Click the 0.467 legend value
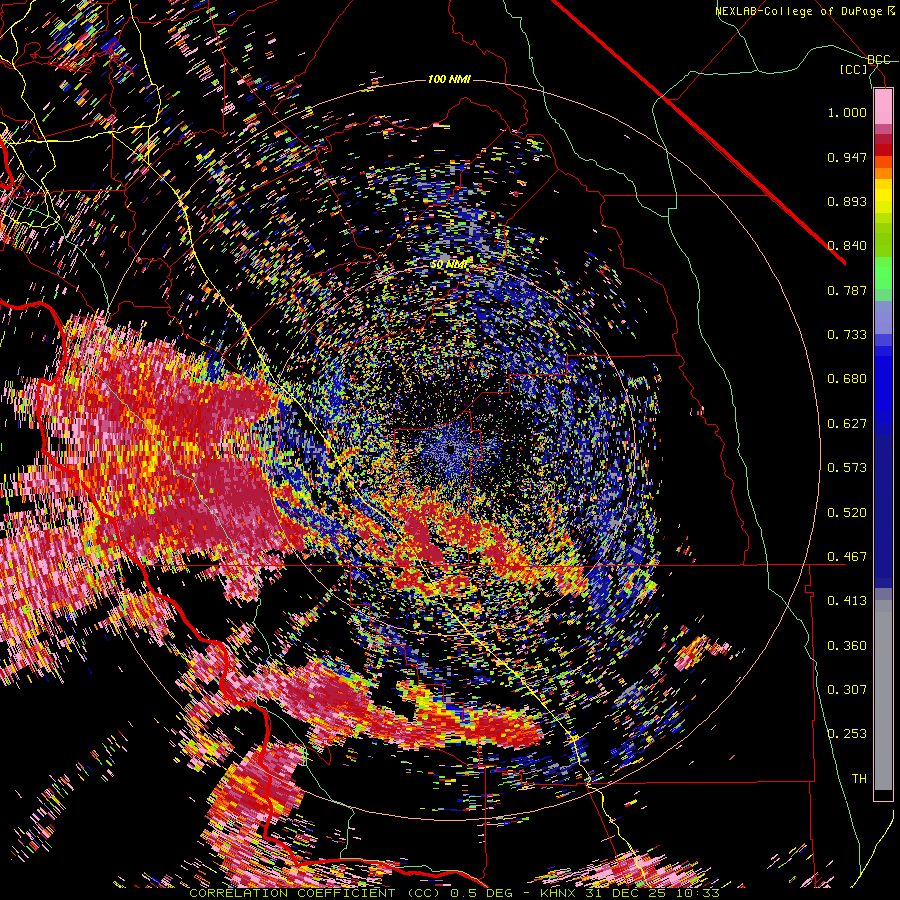Image resolution: width=900 pixels, height=900 pixels. pyautogui.click(x=847, y=557)
